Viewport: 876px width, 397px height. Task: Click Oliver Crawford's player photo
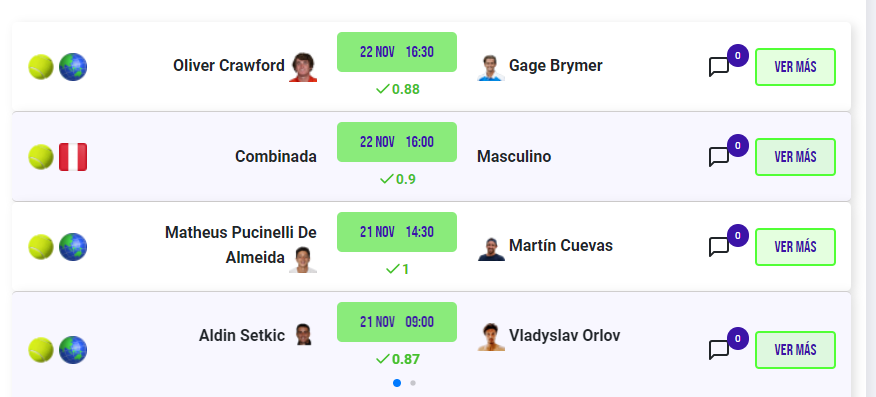pos(303,68)
